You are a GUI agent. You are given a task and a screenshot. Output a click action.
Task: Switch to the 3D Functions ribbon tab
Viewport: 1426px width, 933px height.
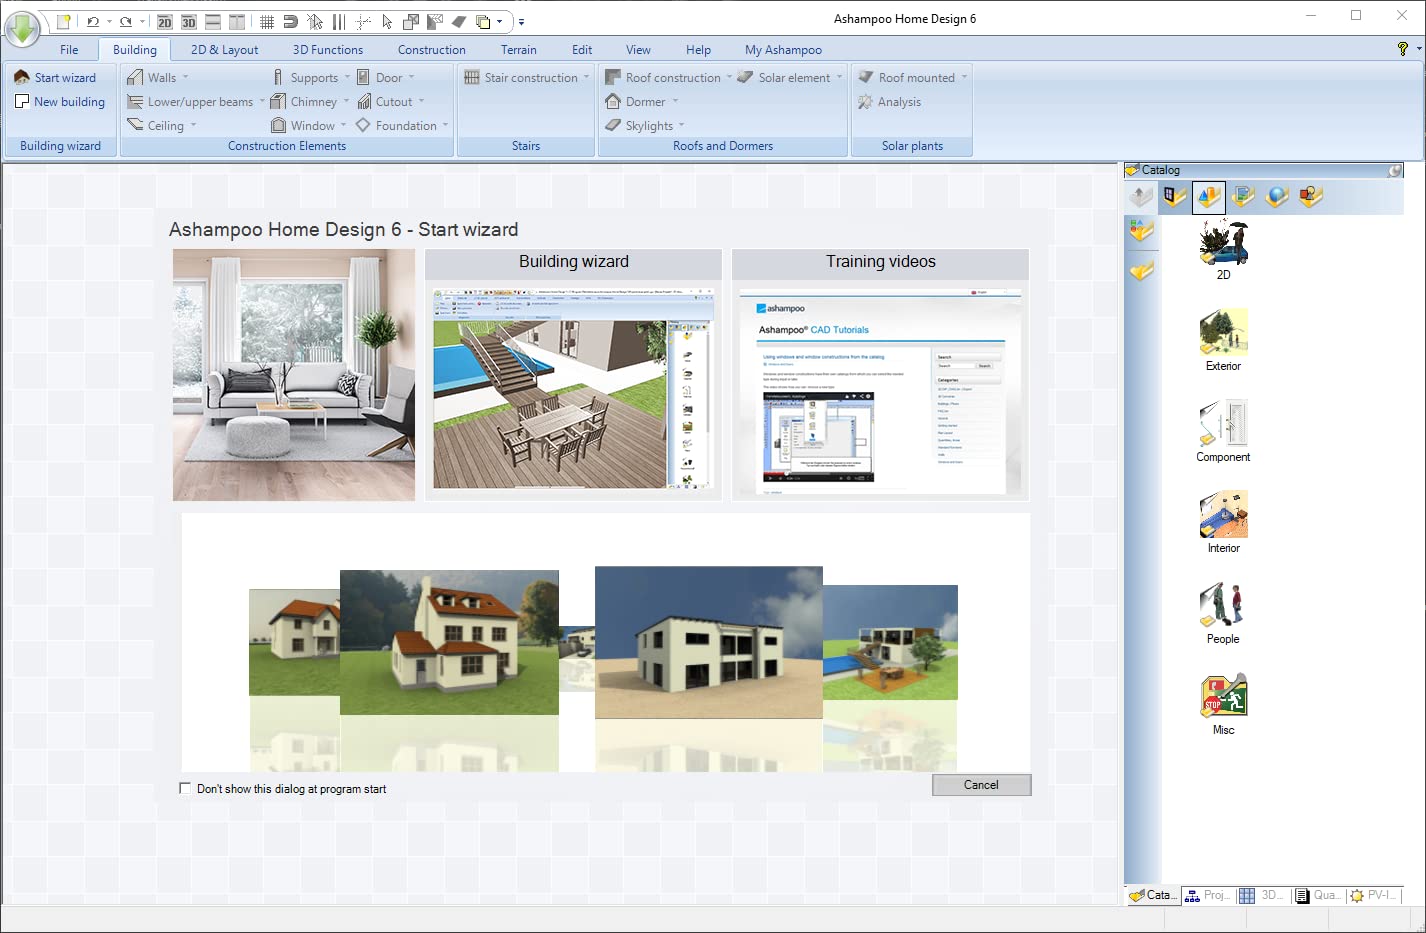click(327, 50)
